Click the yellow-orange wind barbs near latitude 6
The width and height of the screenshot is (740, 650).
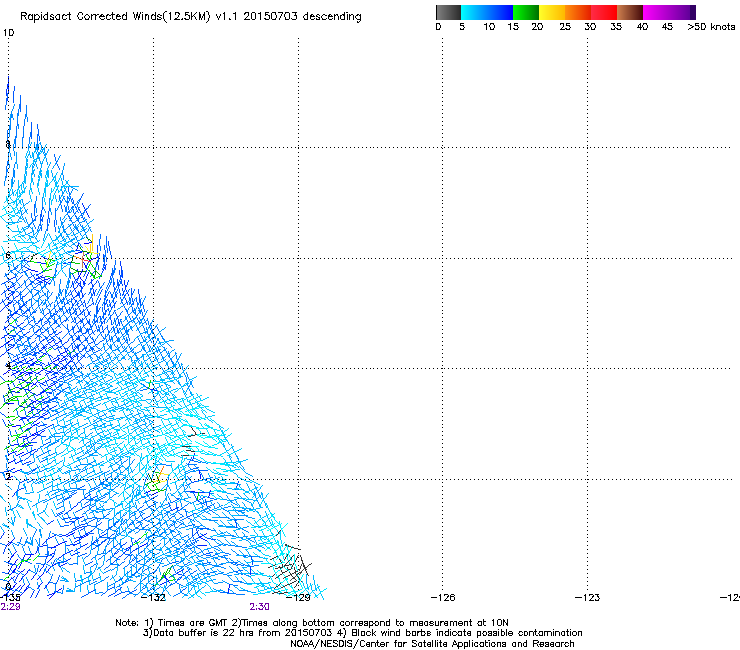(x=86, y=253)
